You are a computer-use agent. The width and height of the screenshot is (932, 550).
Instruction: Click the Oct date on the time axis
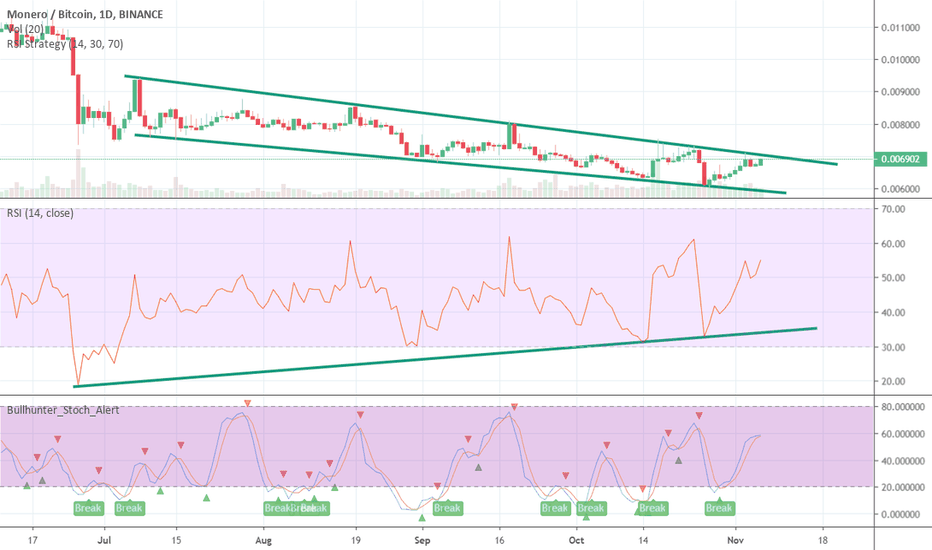coord(576,540)
